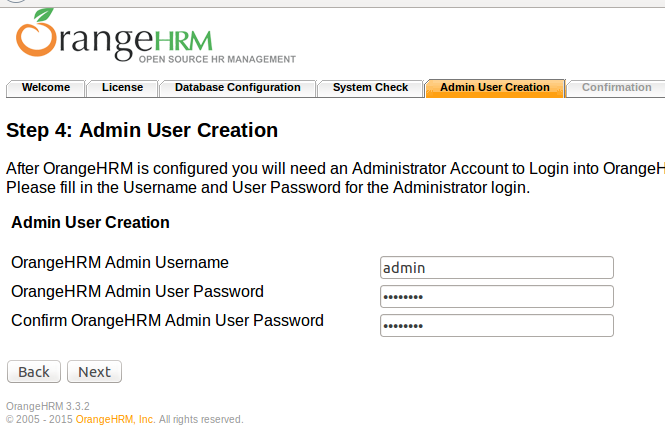665x430 pixels.
Task: Click the OrangeHRM Admin User Password label
Action: [137, 291]
